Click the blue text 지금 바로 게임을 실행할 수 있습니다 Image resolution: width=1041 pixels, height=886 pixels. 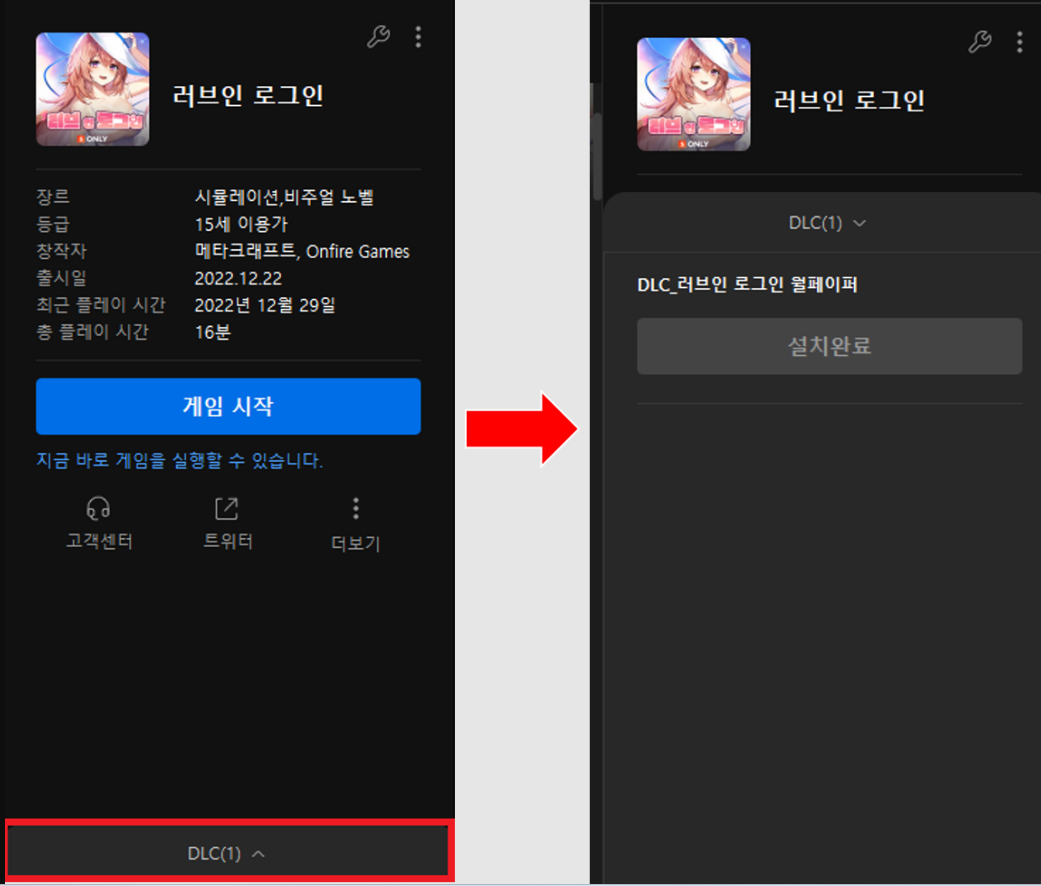point(179,461)
